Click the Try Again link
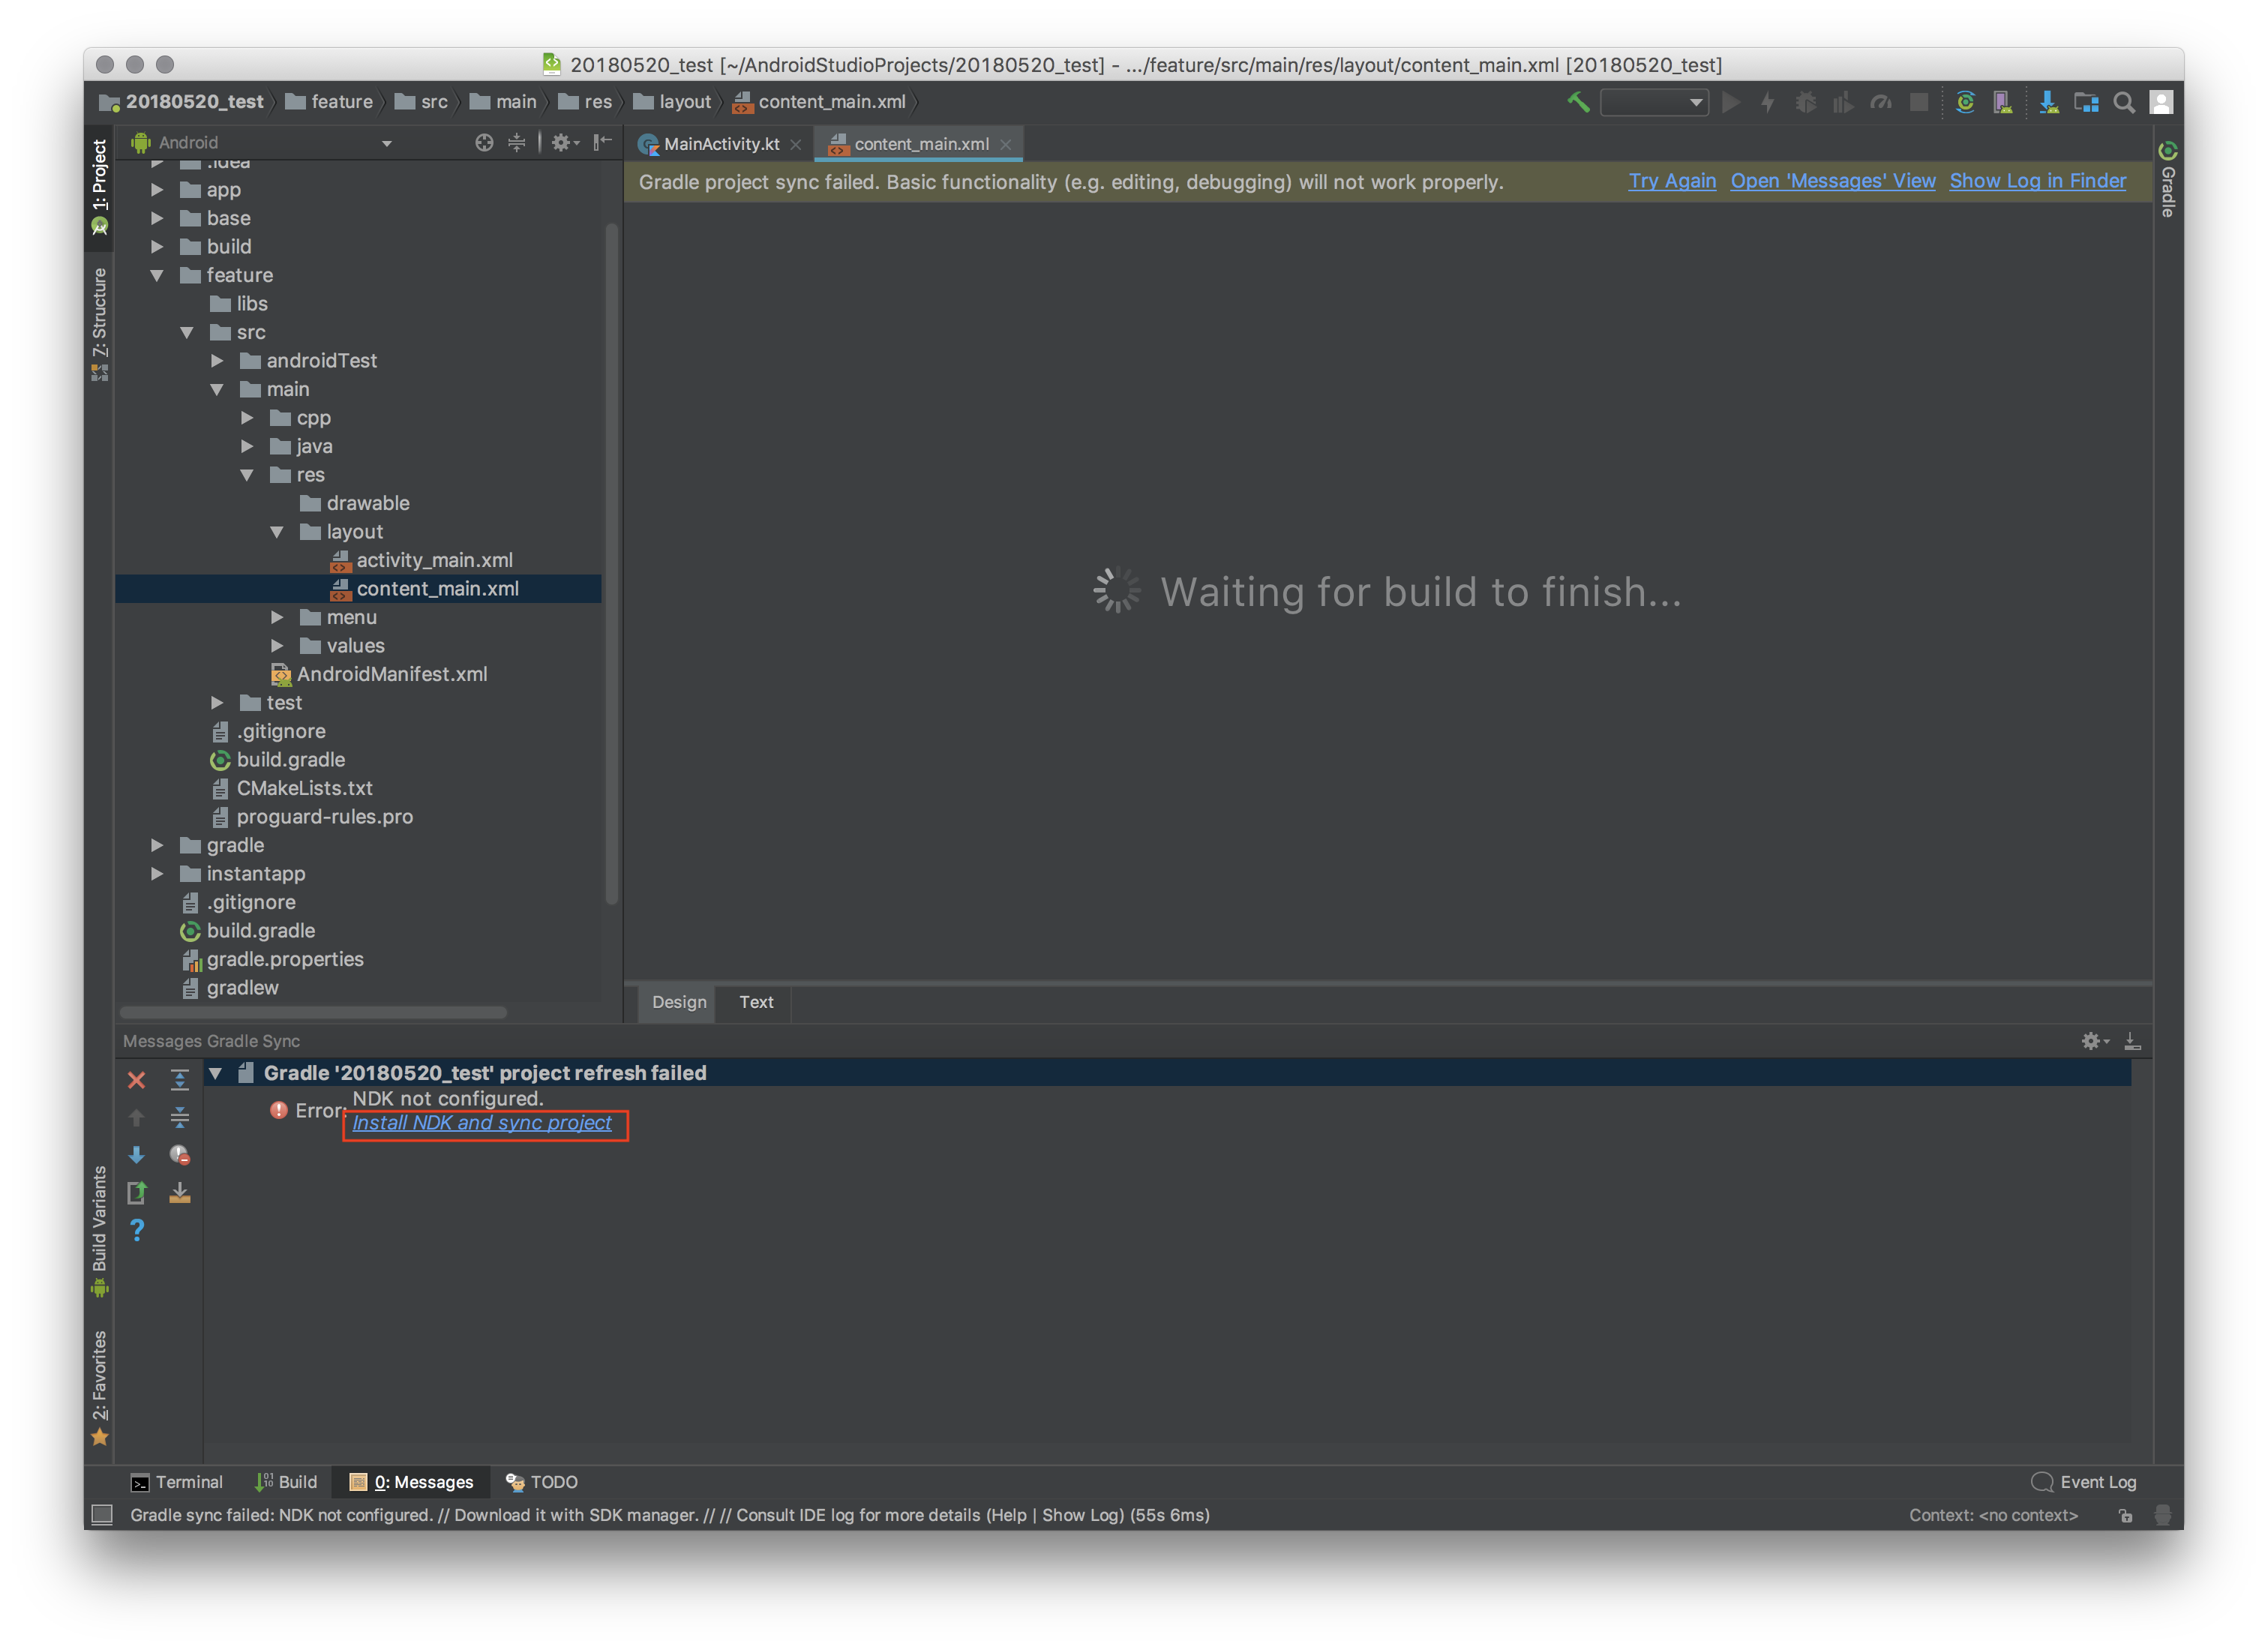Viewport: 2268px width, 1650px height. click(1672, 181)
